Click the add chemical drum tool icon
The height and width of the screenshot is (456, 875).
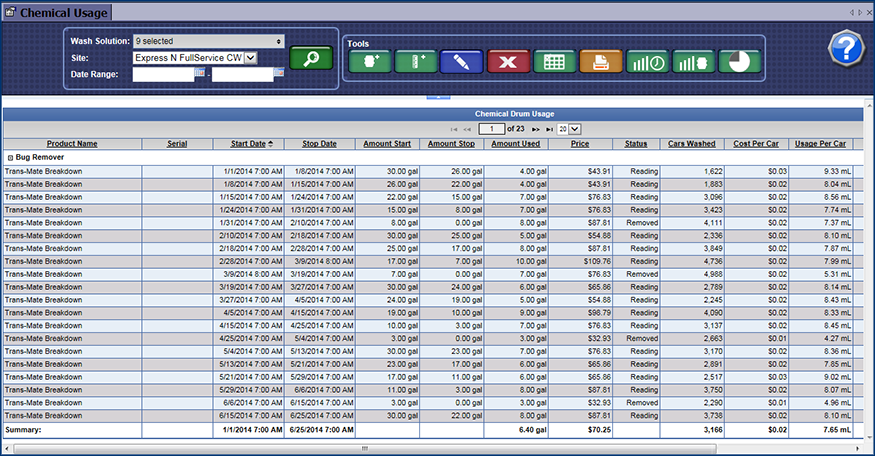tap(369, 62)
